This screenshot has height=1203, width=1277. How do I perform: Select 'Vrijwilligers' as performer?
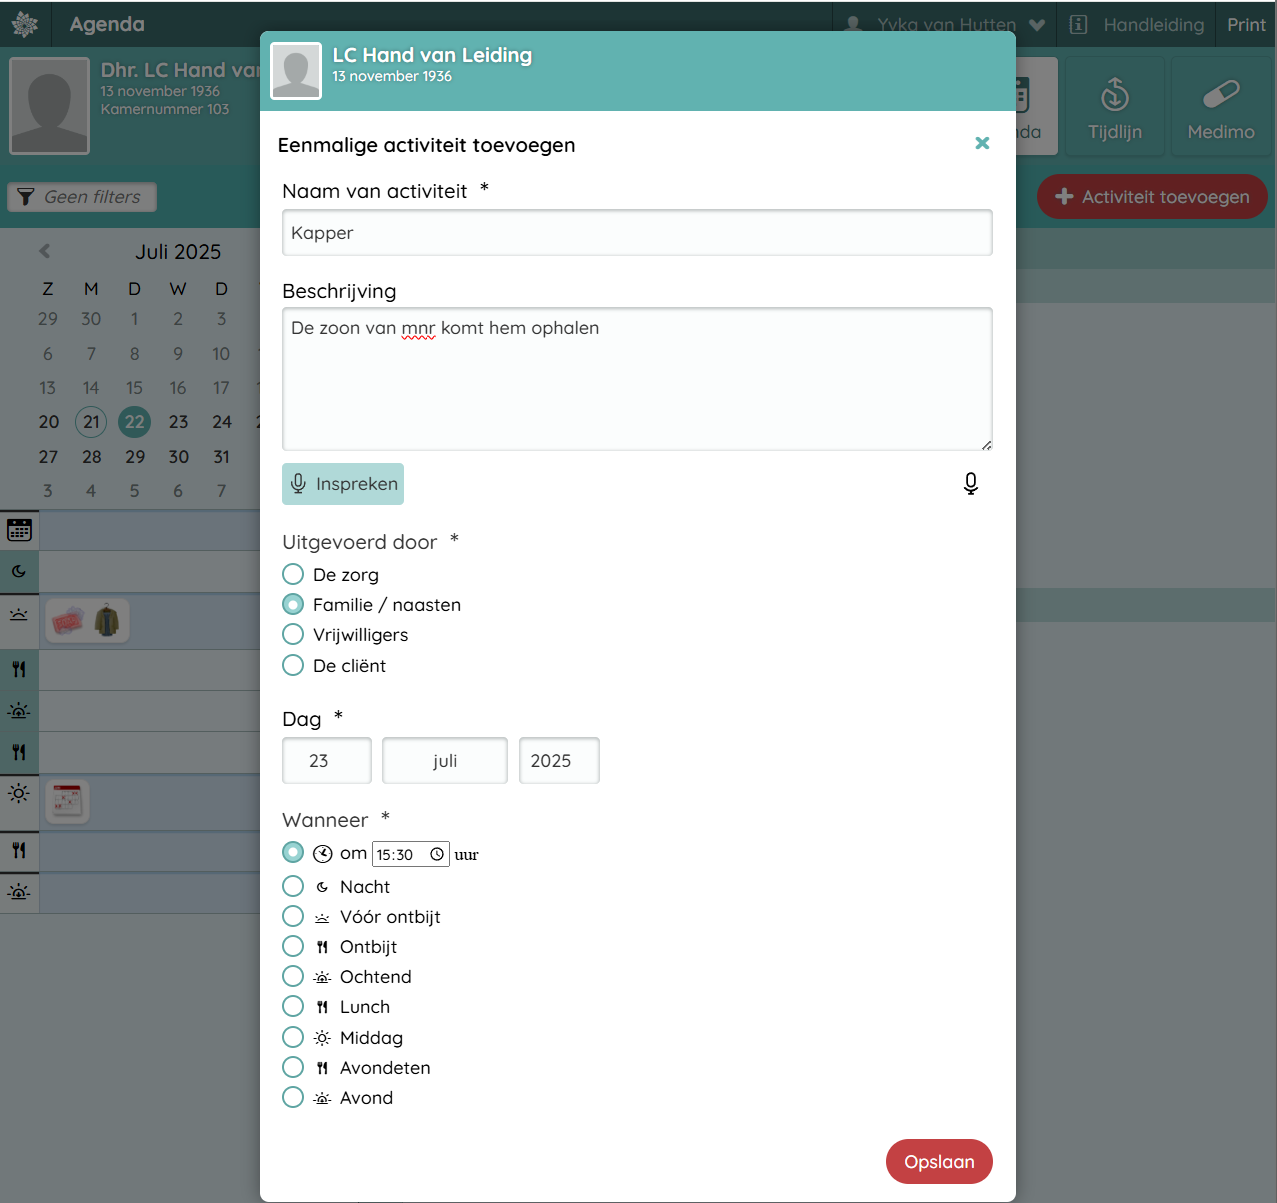pyautogui.click(x=293, y=634)
